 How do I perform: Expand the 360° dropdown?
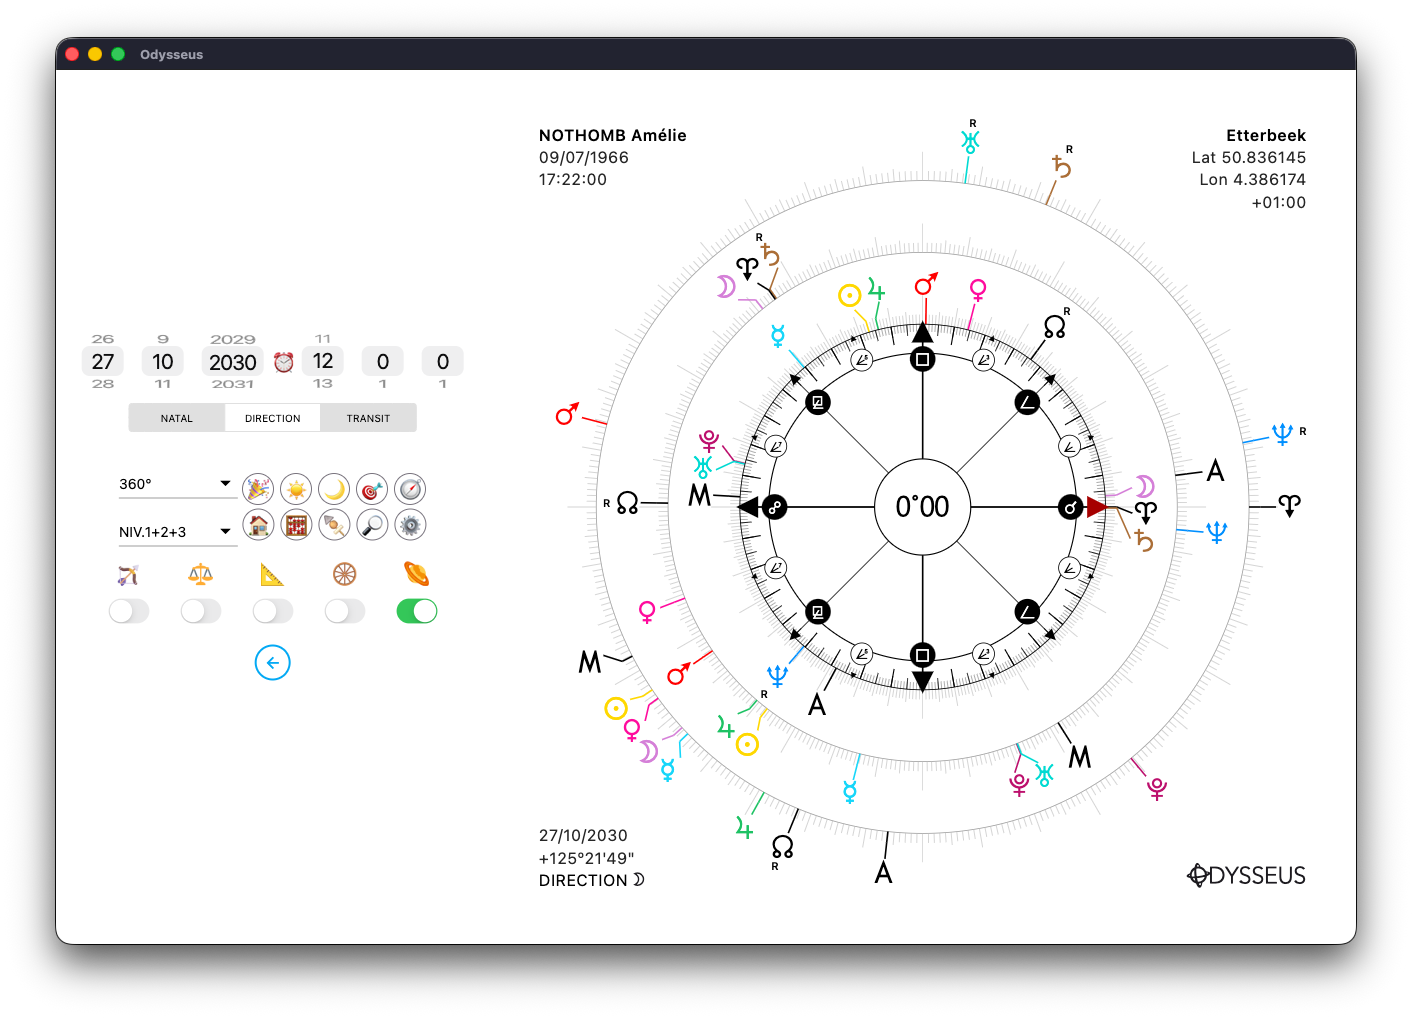pyautogui.click(x=176, y=484)
